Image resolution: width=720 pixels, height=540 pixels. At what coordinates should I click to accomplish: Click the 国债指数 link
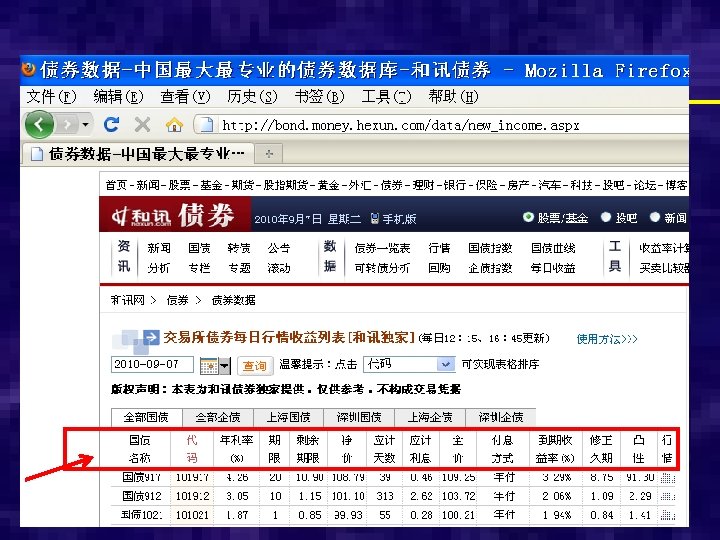coord(490,248)
